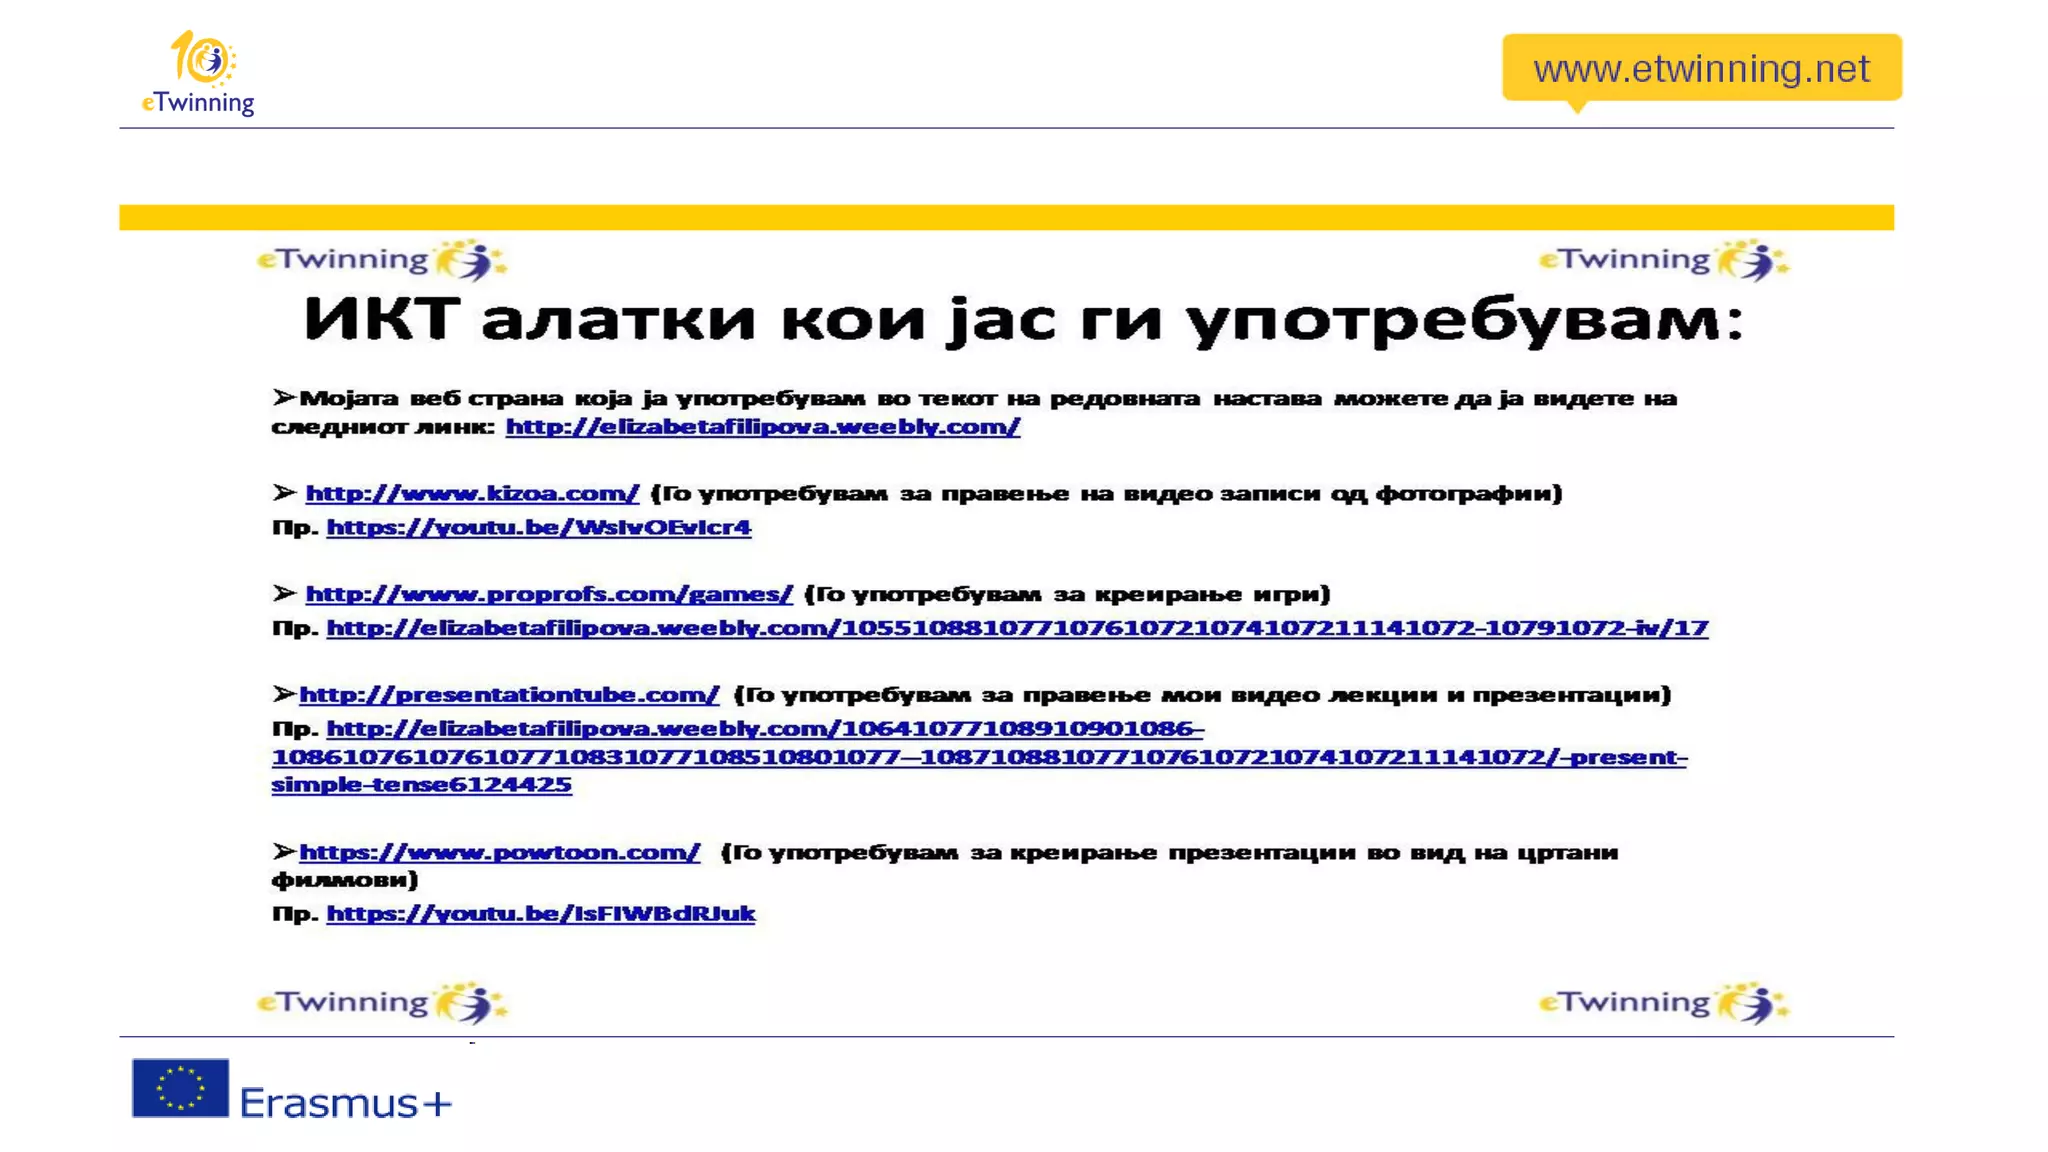
Task: Click the www.etwinning.net yellow badge
Action: coord(1701,68)
